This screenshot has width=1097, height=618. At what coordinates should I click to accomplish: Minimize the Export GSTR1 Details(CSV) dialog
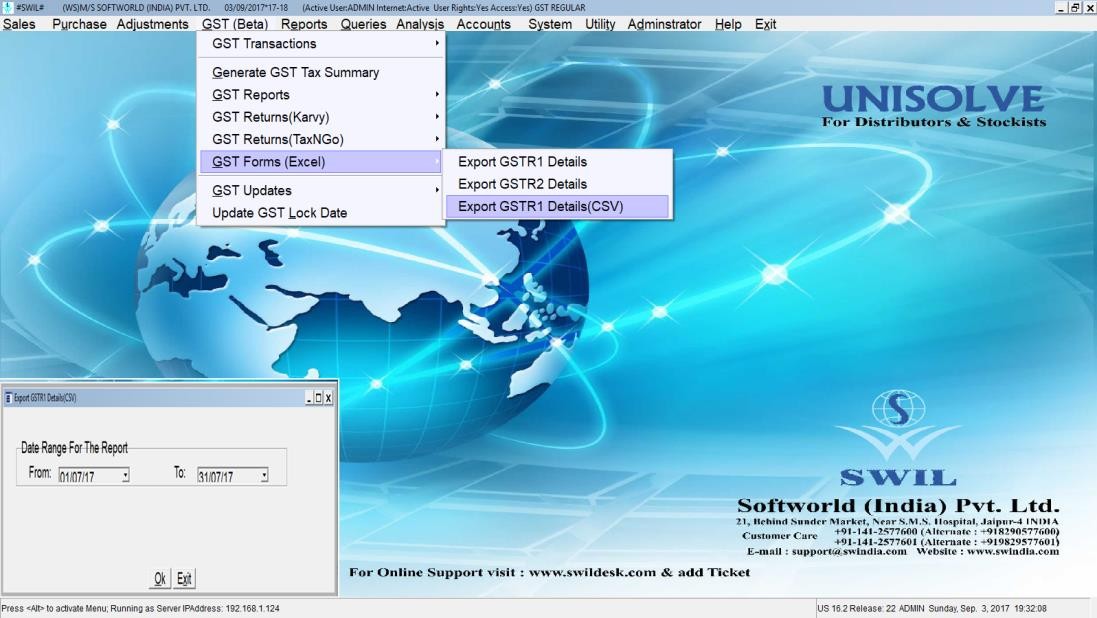coord(309,398)
